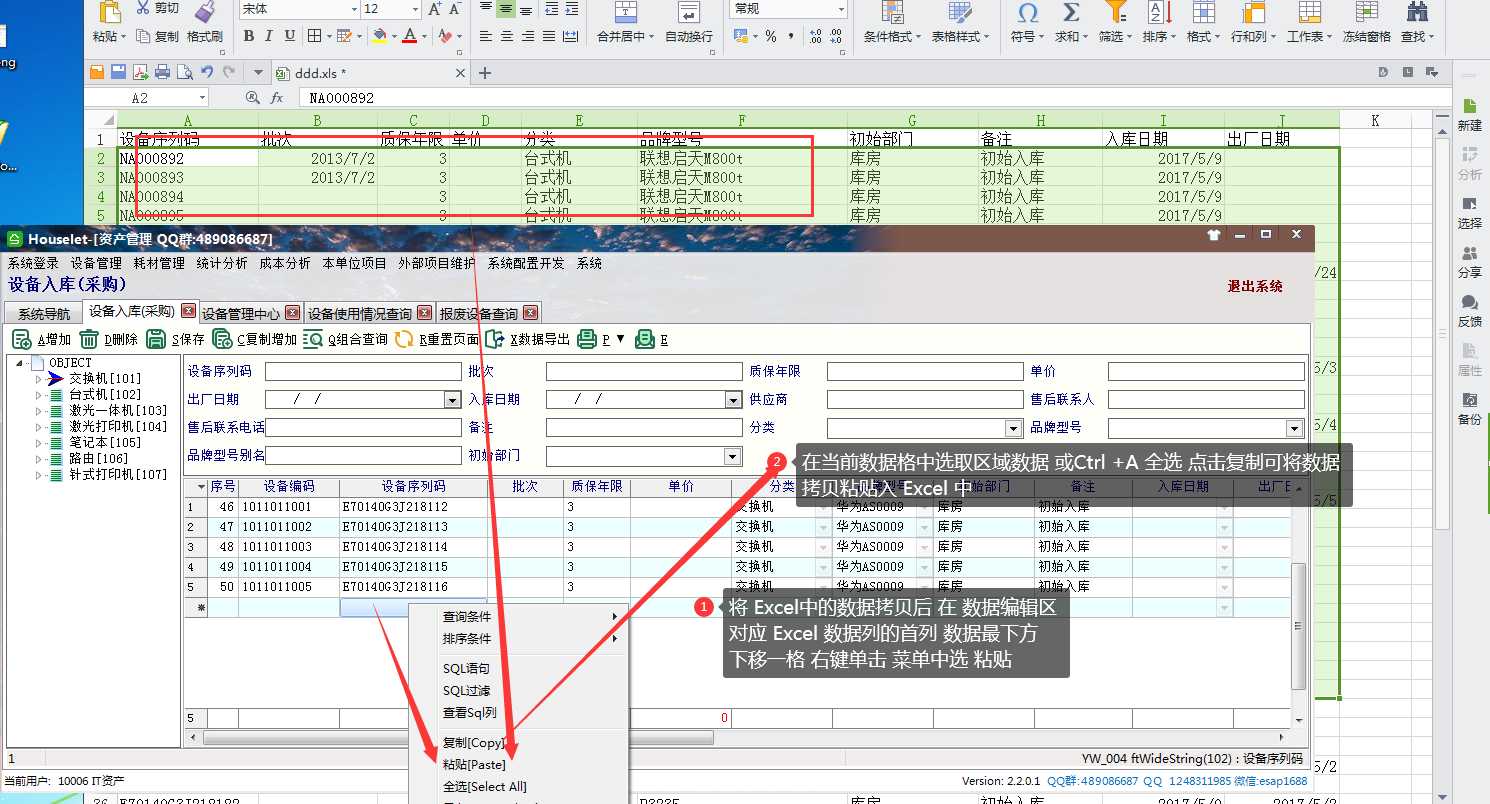Viewport: 1490px width, 804px height.
Task: Switch to 系统导航 tab
Action: 44,313
